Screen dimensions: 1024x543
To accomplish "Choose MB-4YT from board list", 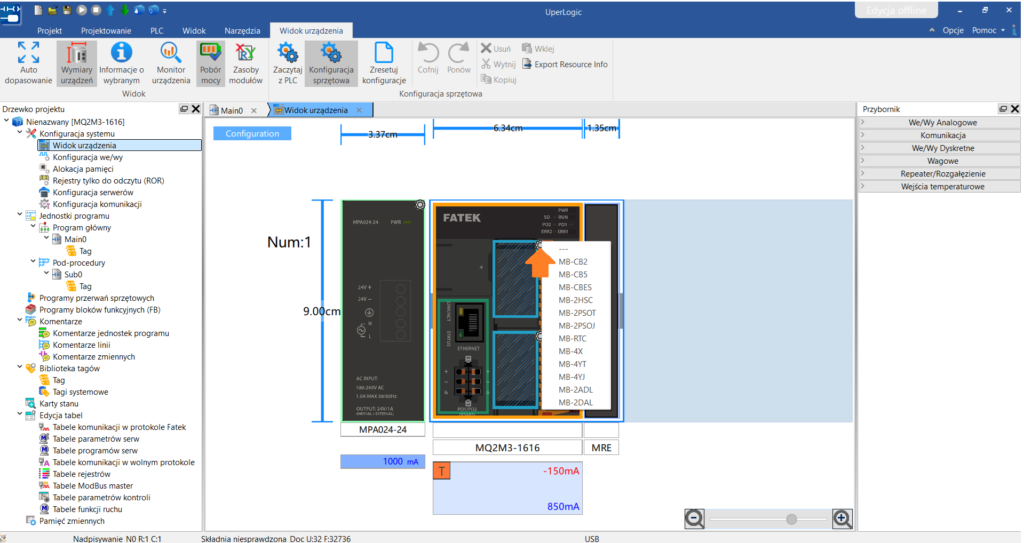I will [x=572, y=364].
